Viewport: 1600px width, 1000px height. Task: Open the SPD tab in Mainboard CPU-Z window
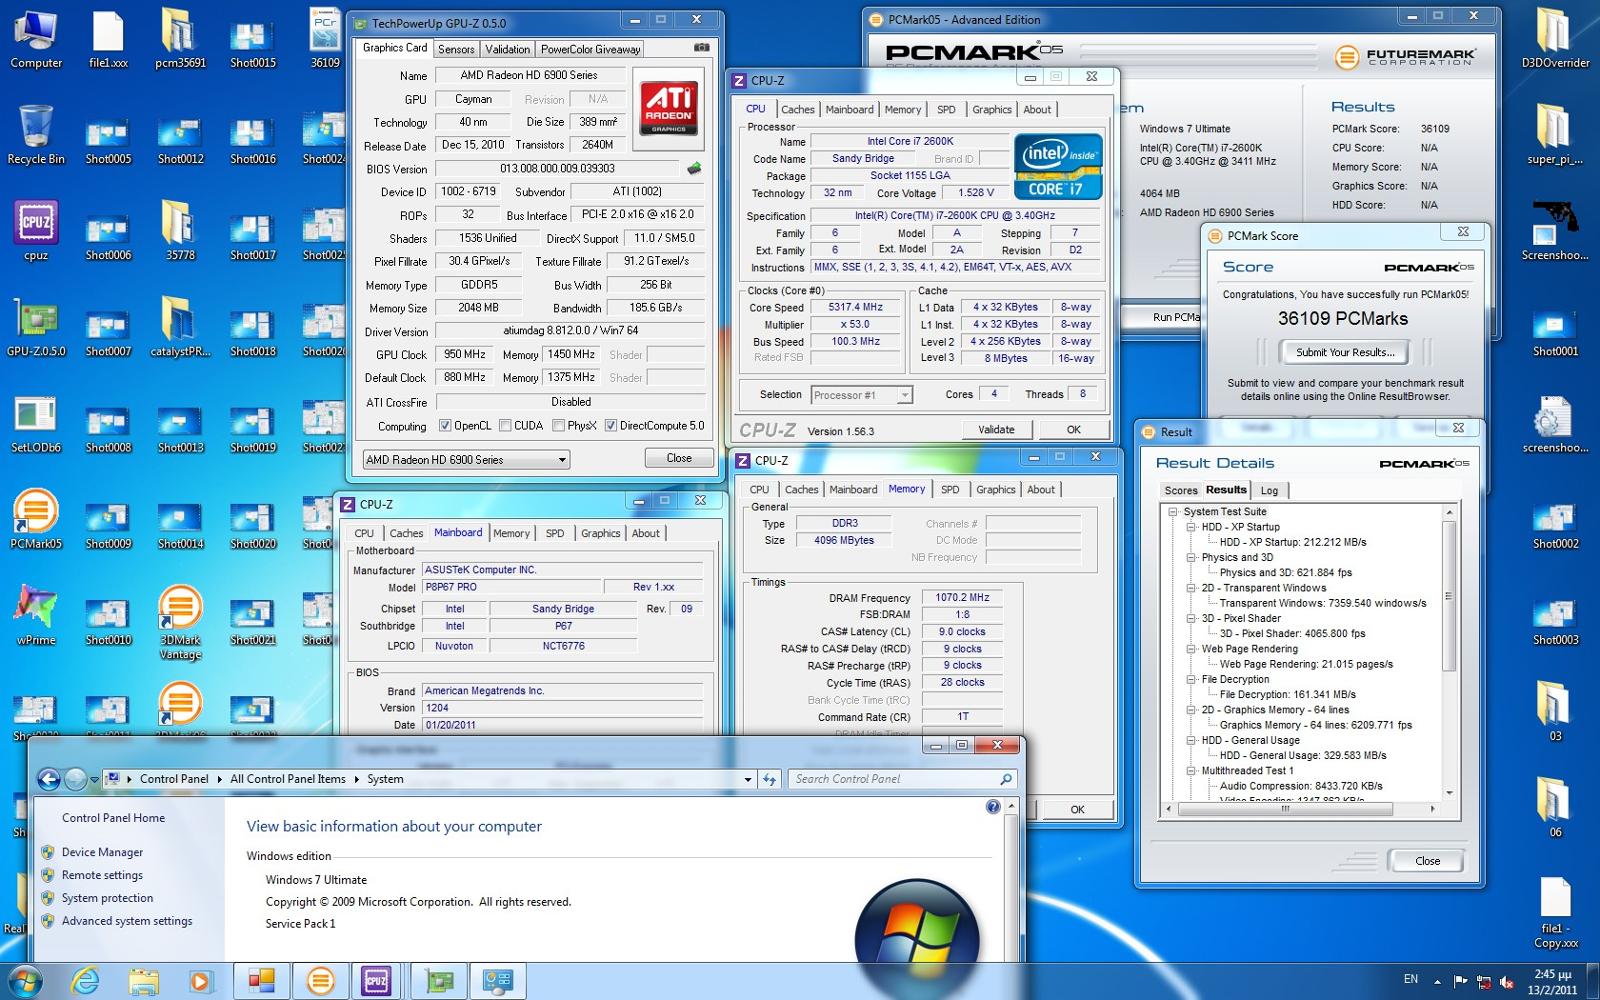coord(555,533)
